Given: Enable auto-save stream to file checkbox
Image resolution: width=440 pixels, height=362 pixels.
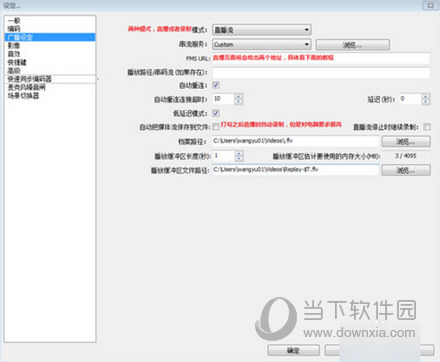Looking at the screenshot, I should (216, 127).
